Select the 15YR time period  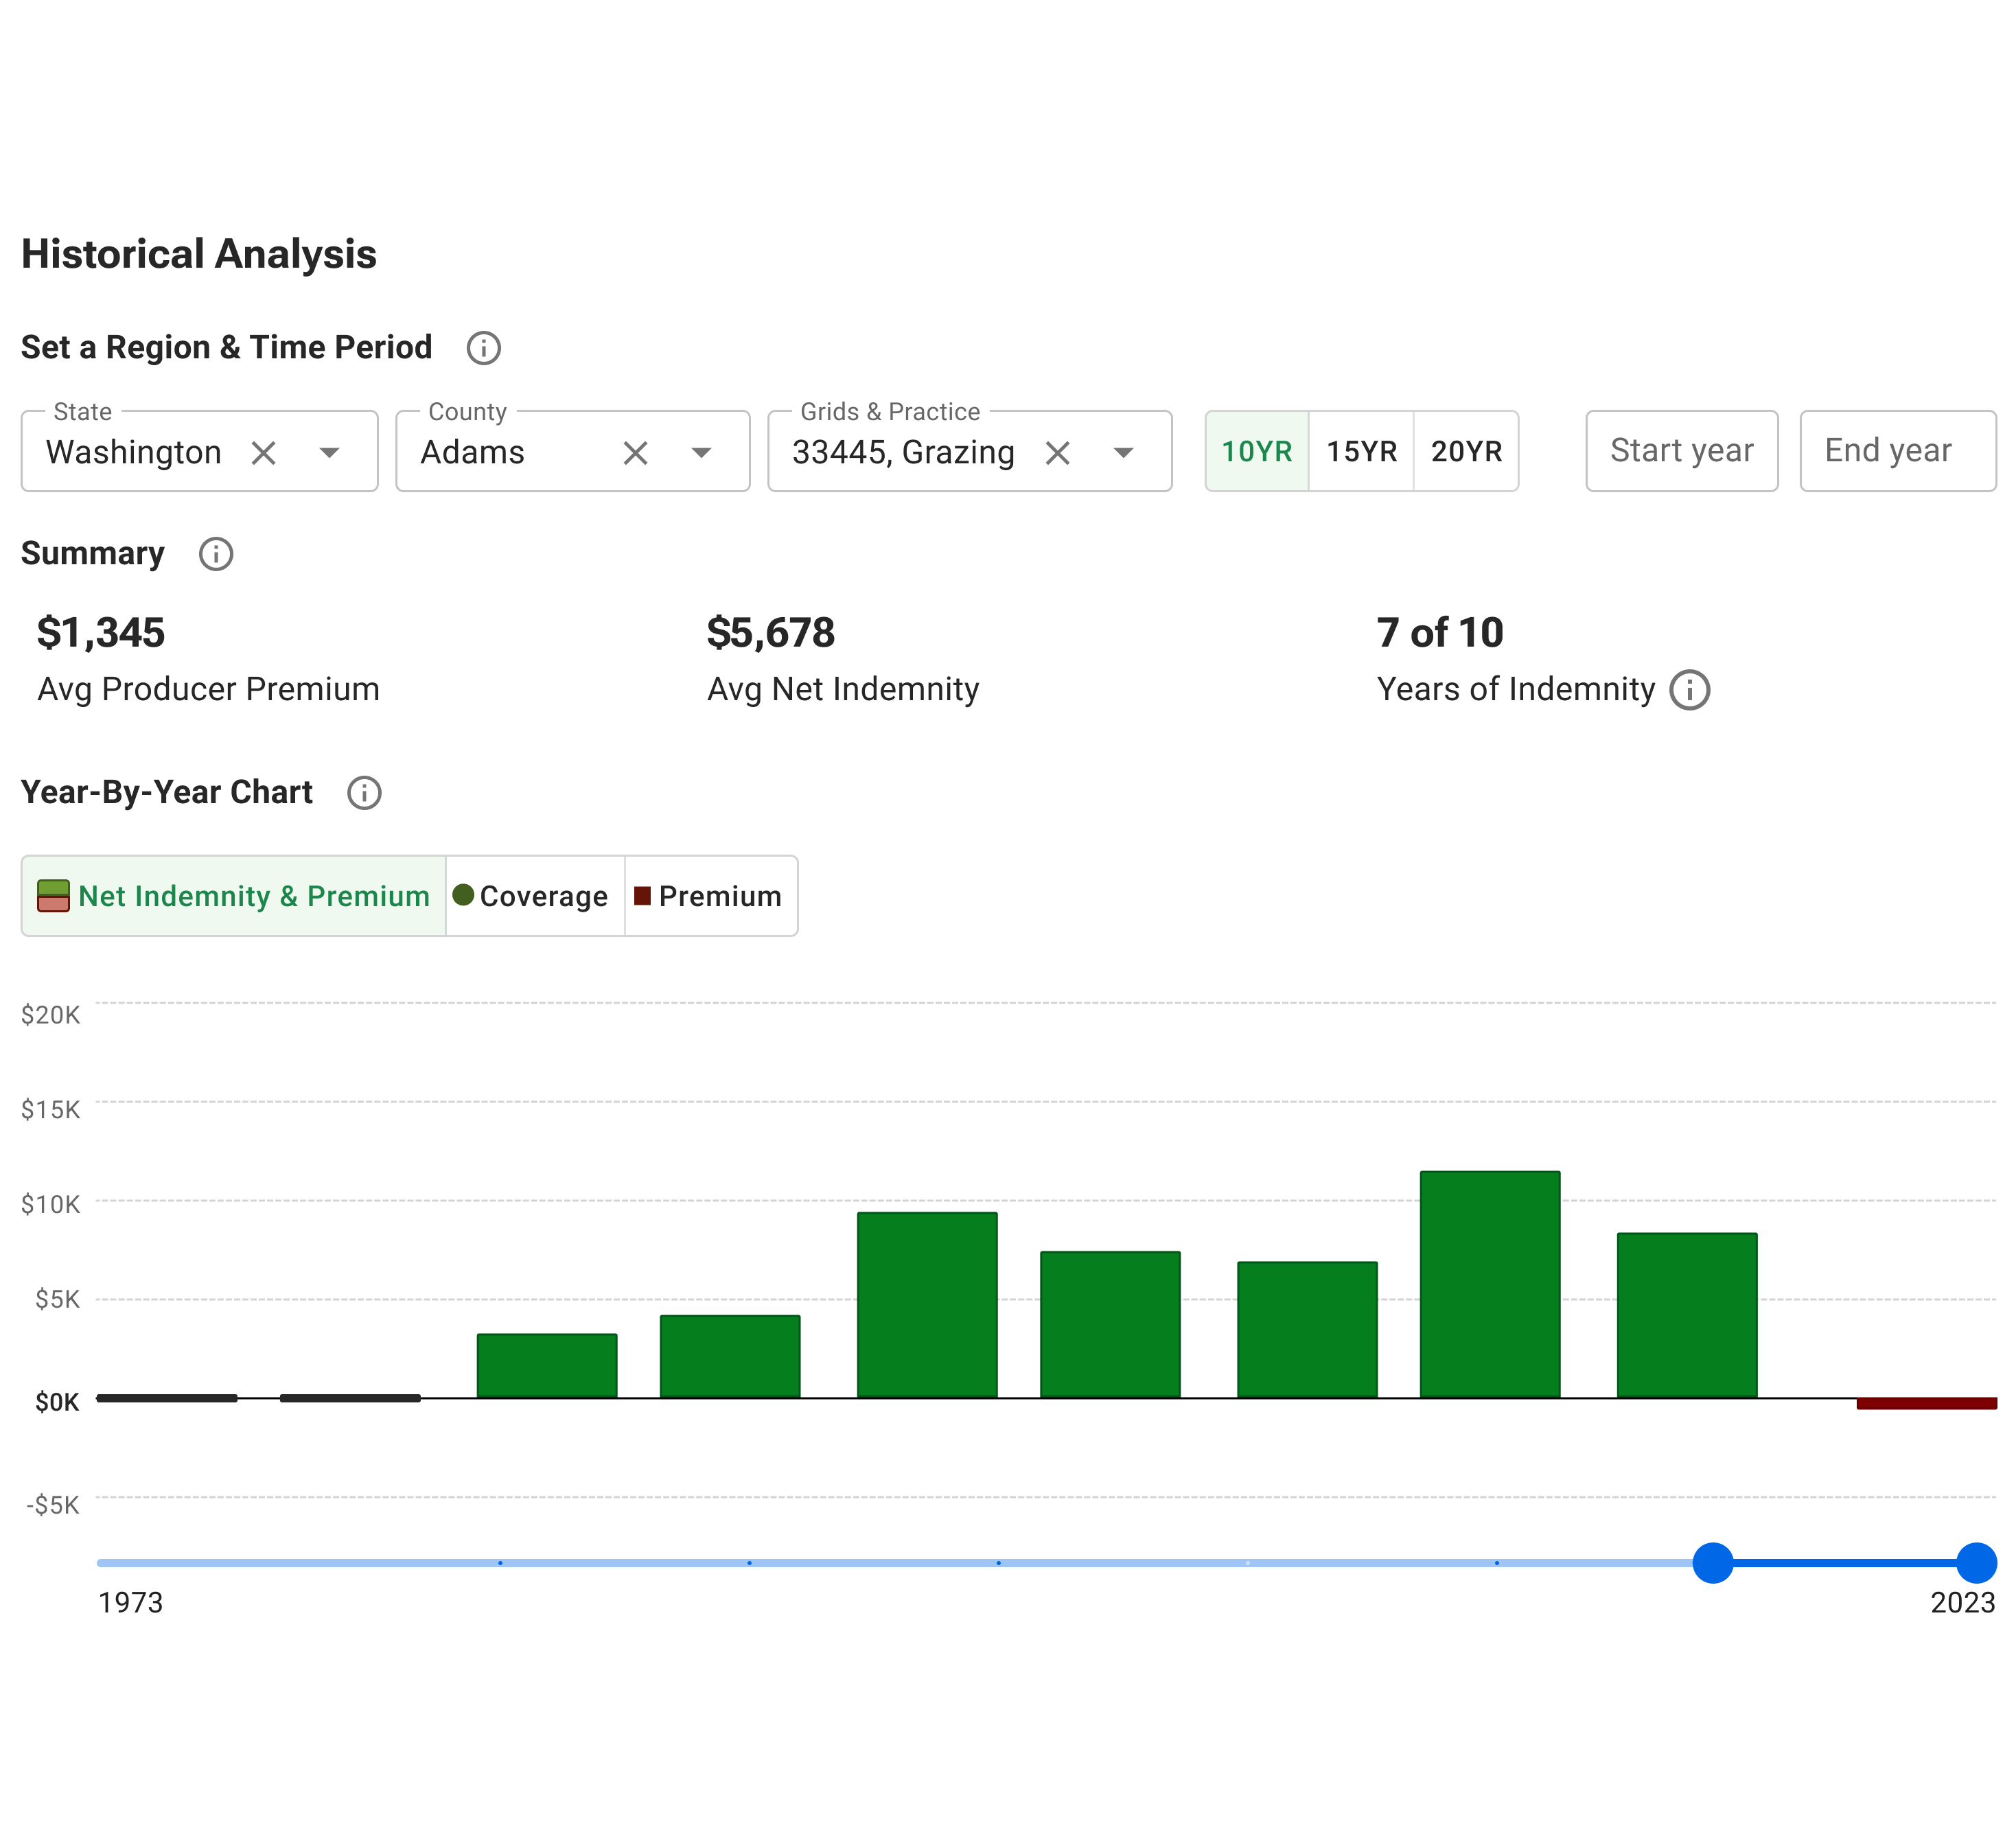coord(1361,451)
